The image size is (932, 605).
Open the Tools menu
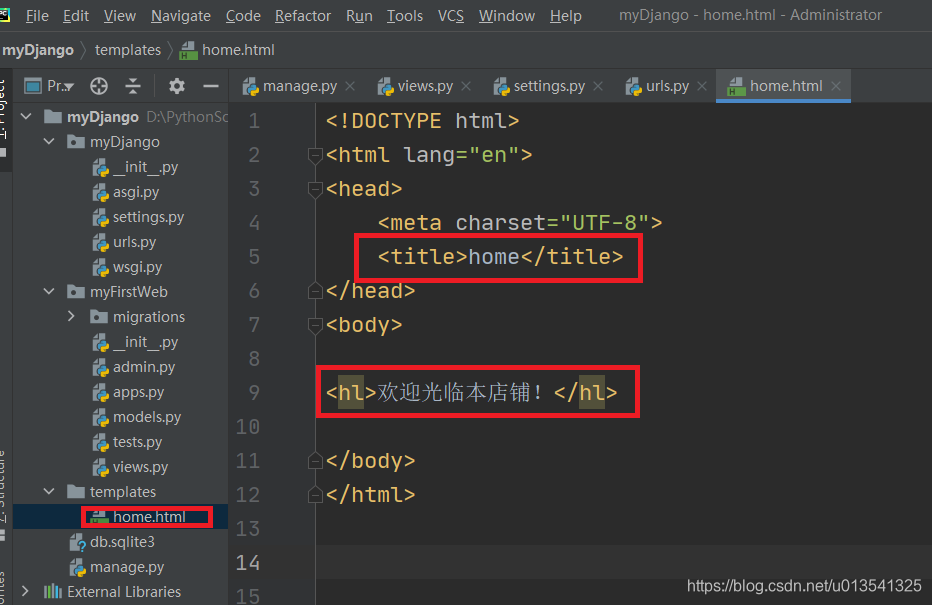click(405, 16)
